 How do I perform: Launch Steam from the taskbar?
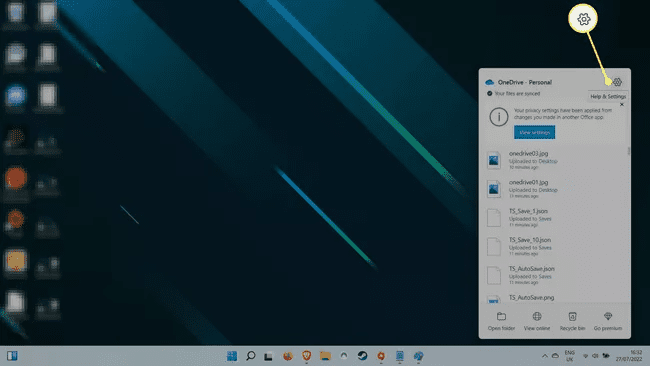coord(362,356)
